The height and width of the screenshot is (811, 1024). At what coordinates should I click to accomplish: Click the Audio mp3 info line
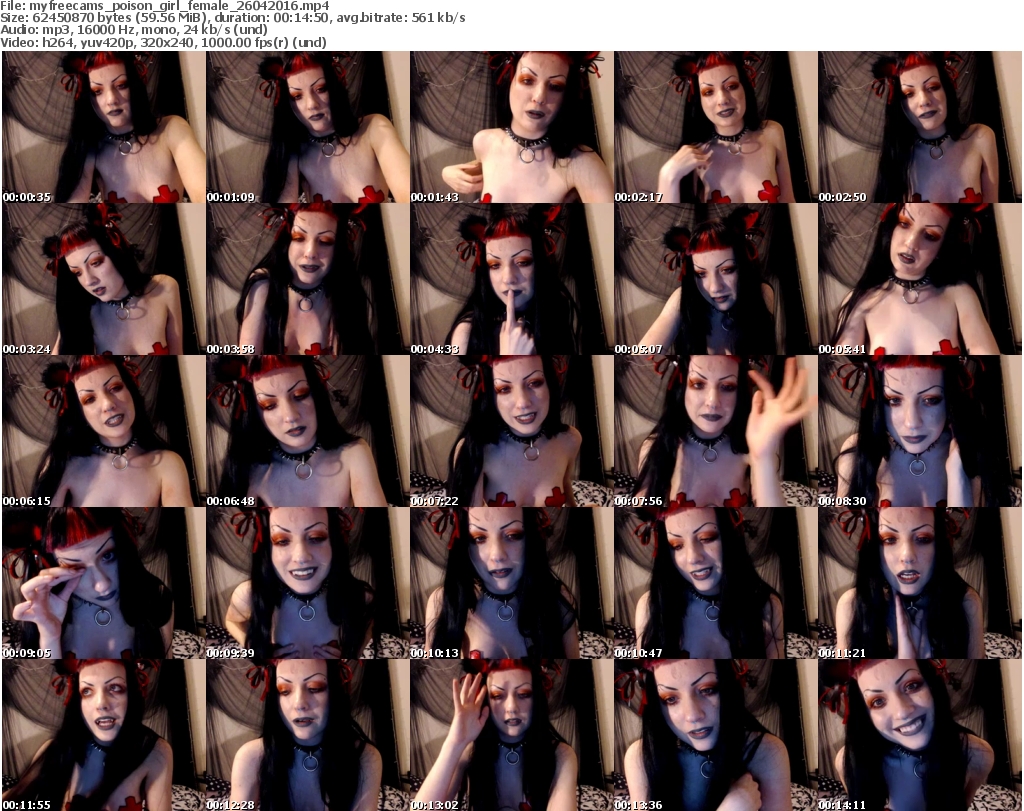[x=134, y=30]
